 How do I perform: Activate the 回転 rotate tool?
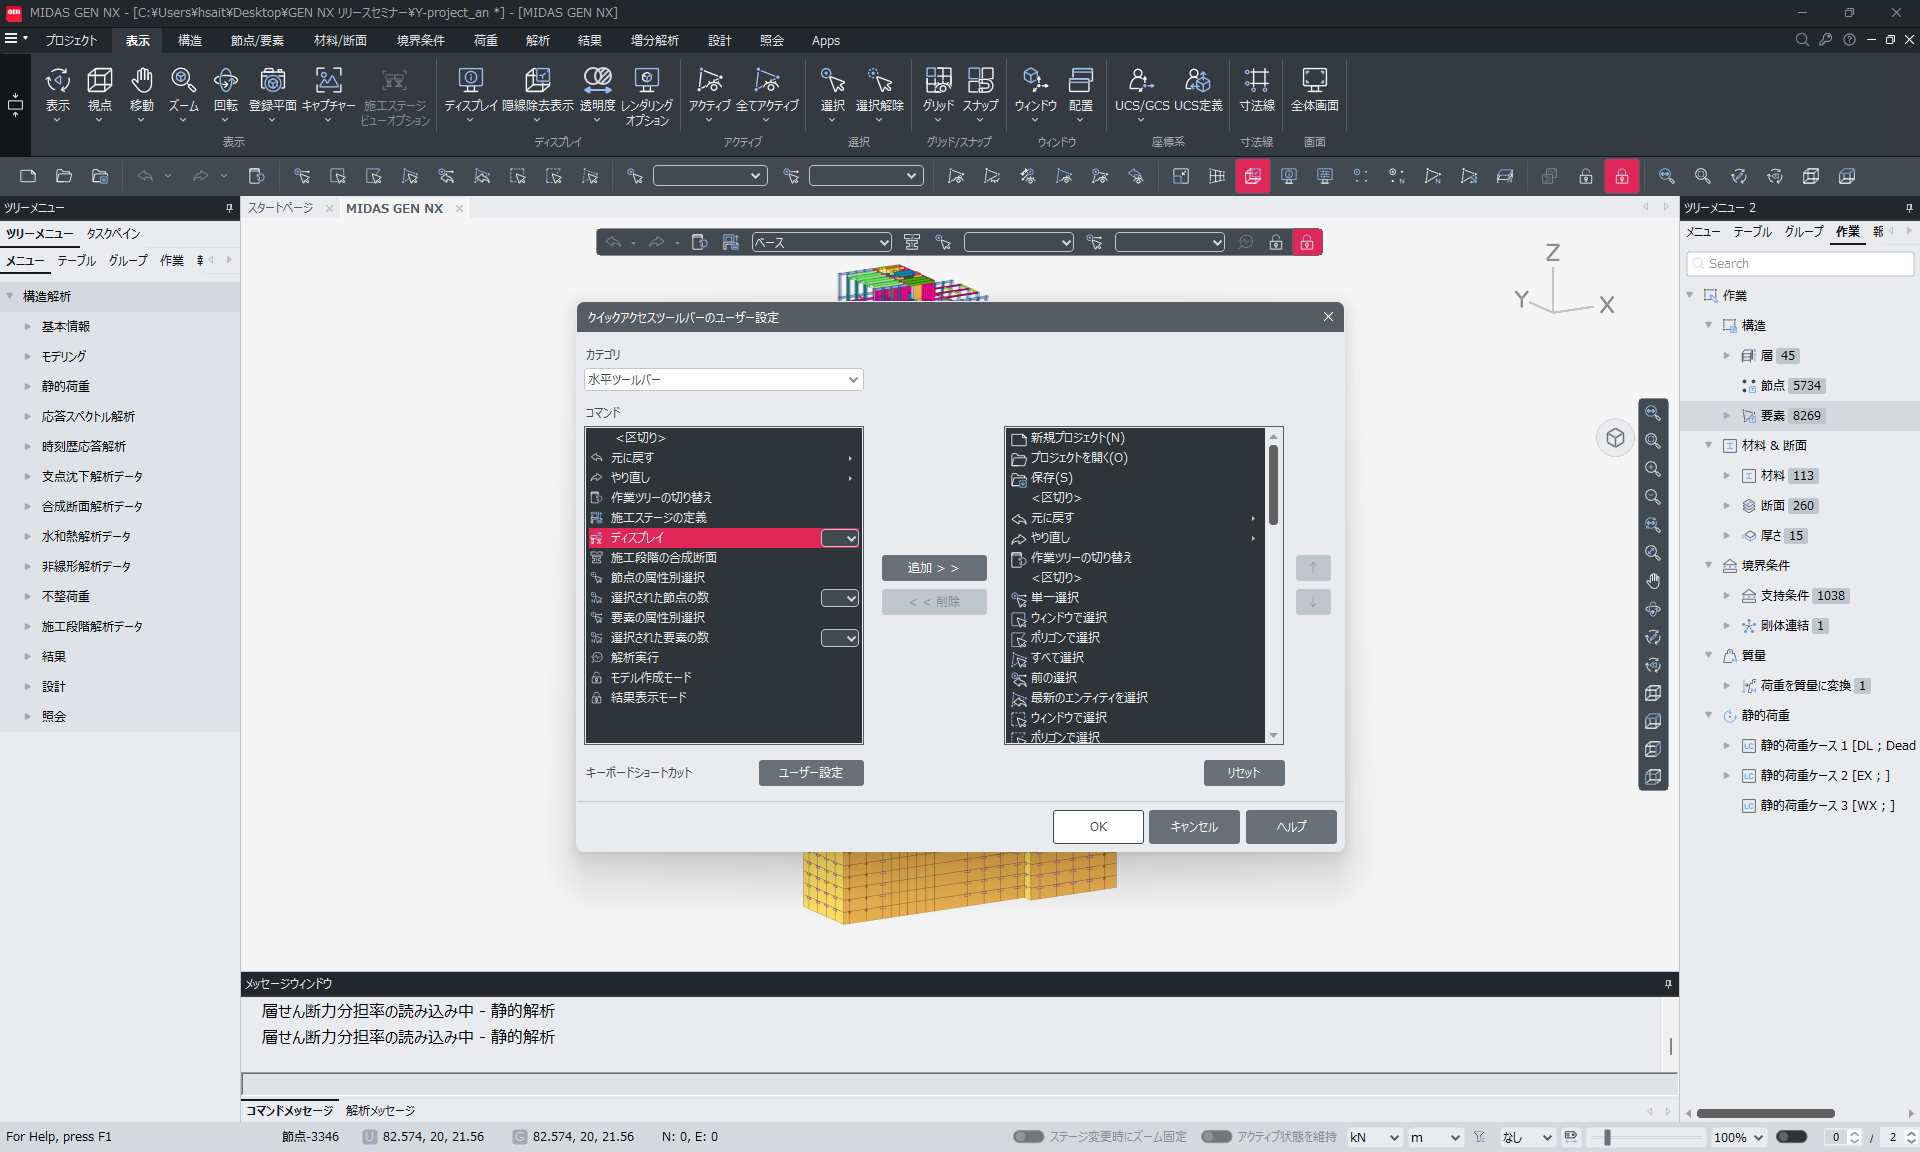tap(226, 92)
